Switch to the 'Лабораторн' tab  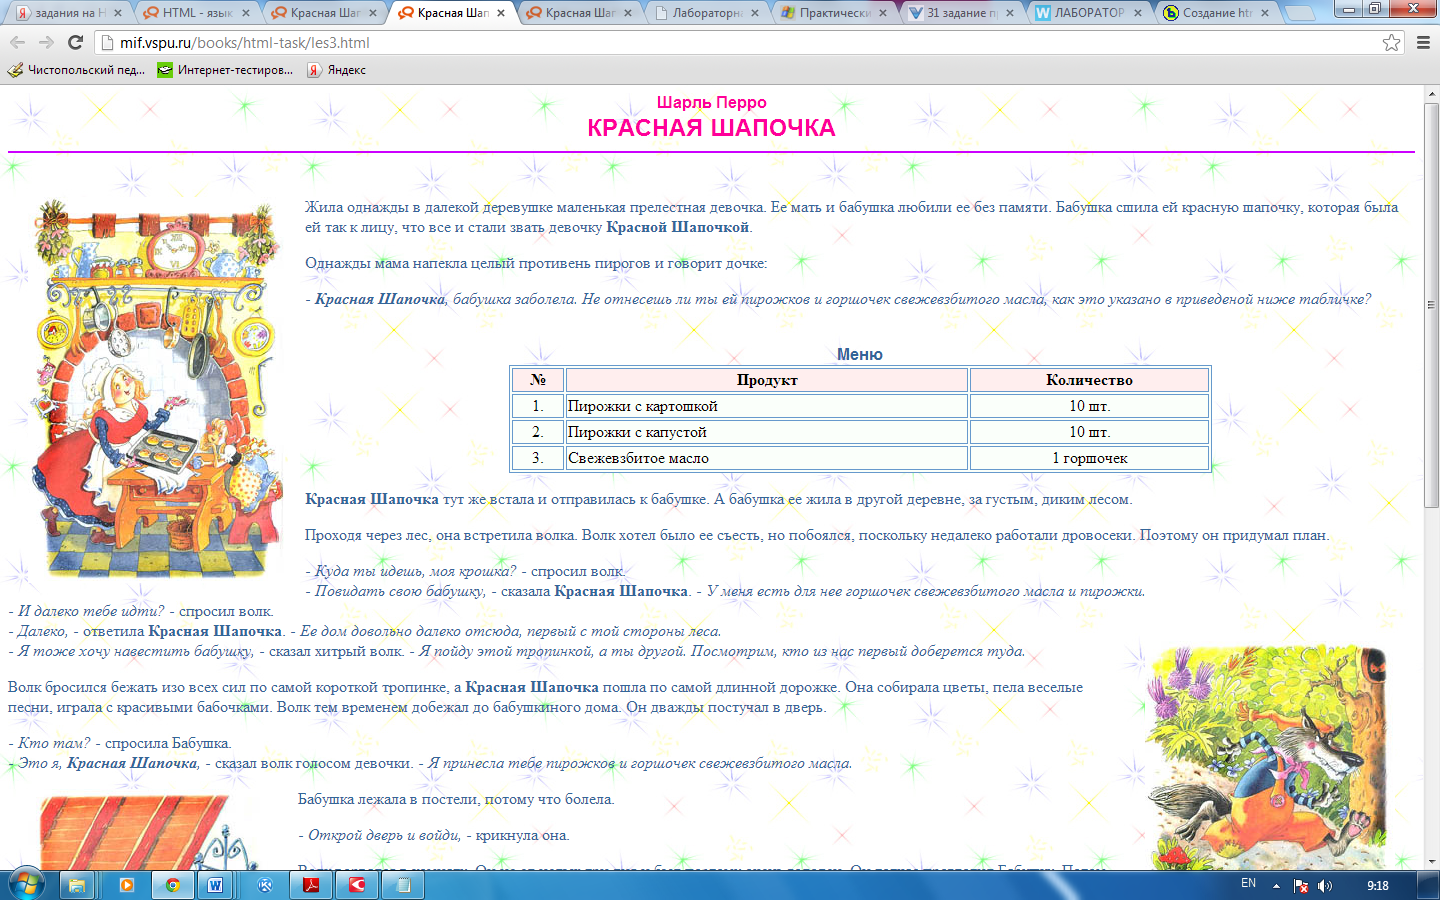tap(700, 13)
